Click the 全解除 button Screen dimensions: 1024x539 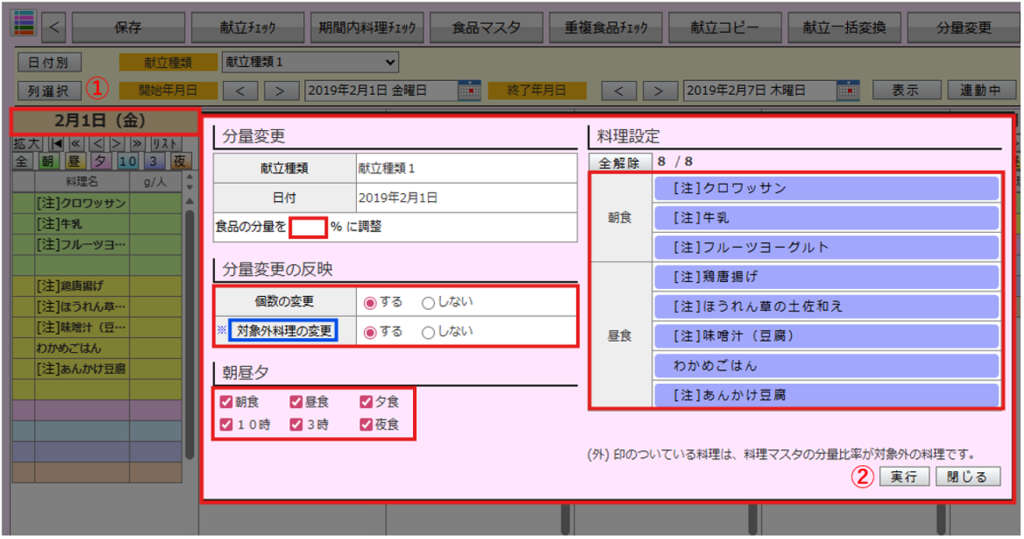(618, 161)
